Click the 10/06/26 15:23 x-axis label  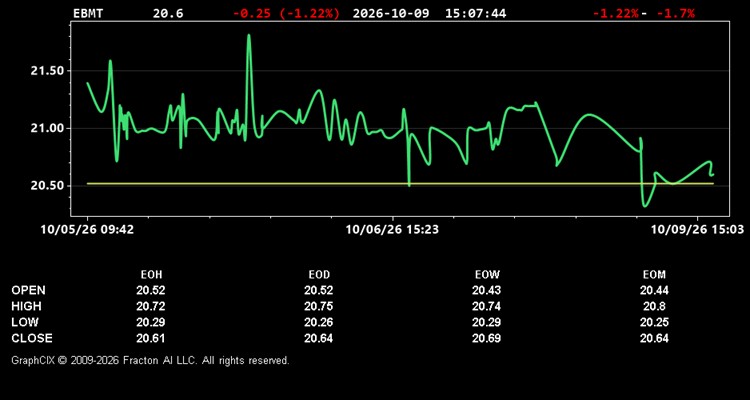pyautogui.click(x=392, y=229)
